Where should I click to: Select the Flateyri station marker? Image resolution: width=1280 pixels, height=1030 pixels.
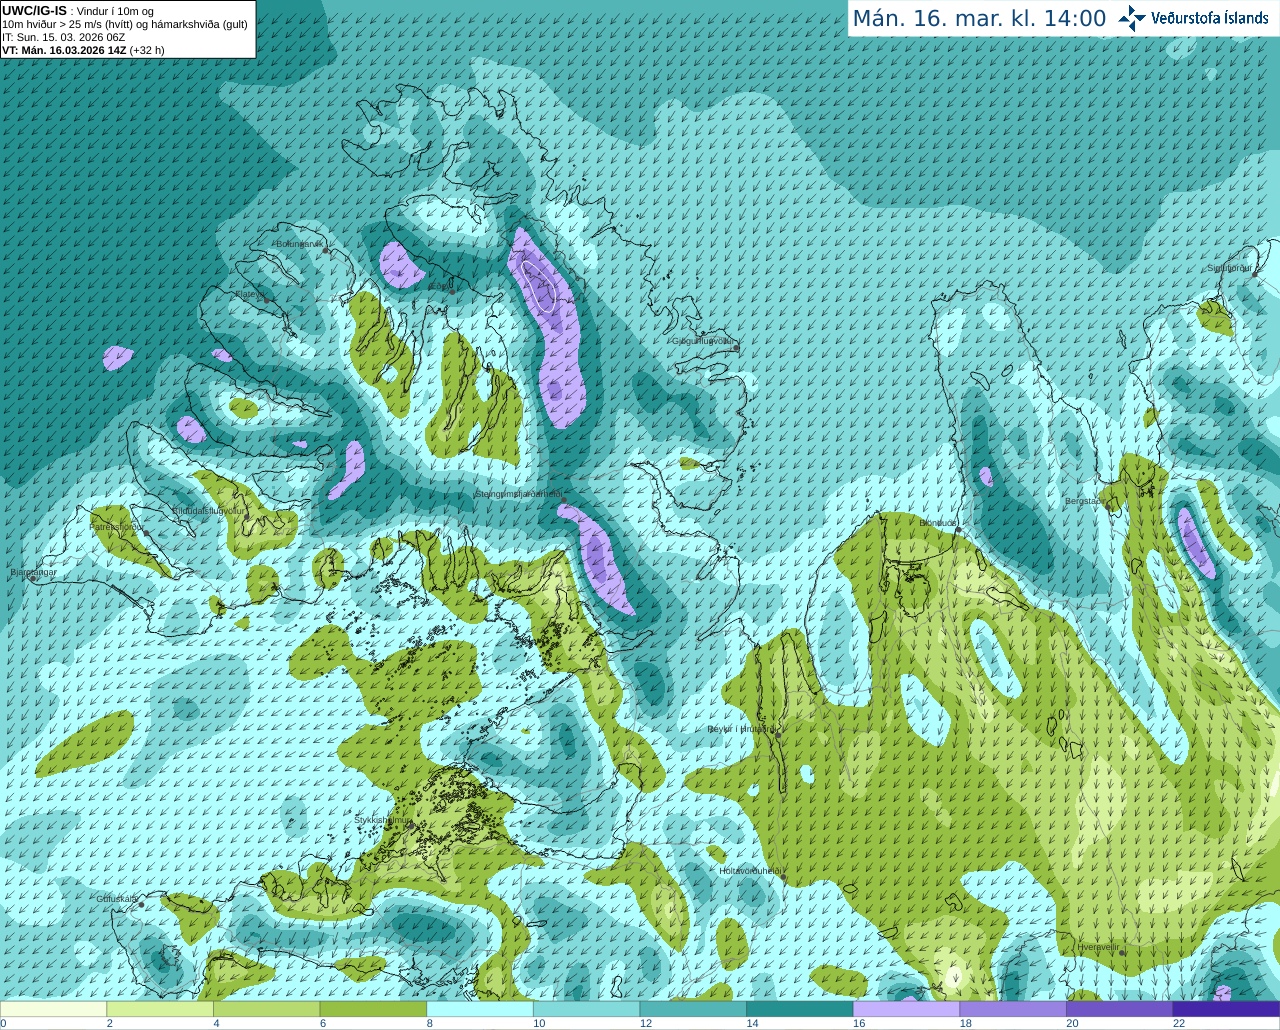point(266,299)
